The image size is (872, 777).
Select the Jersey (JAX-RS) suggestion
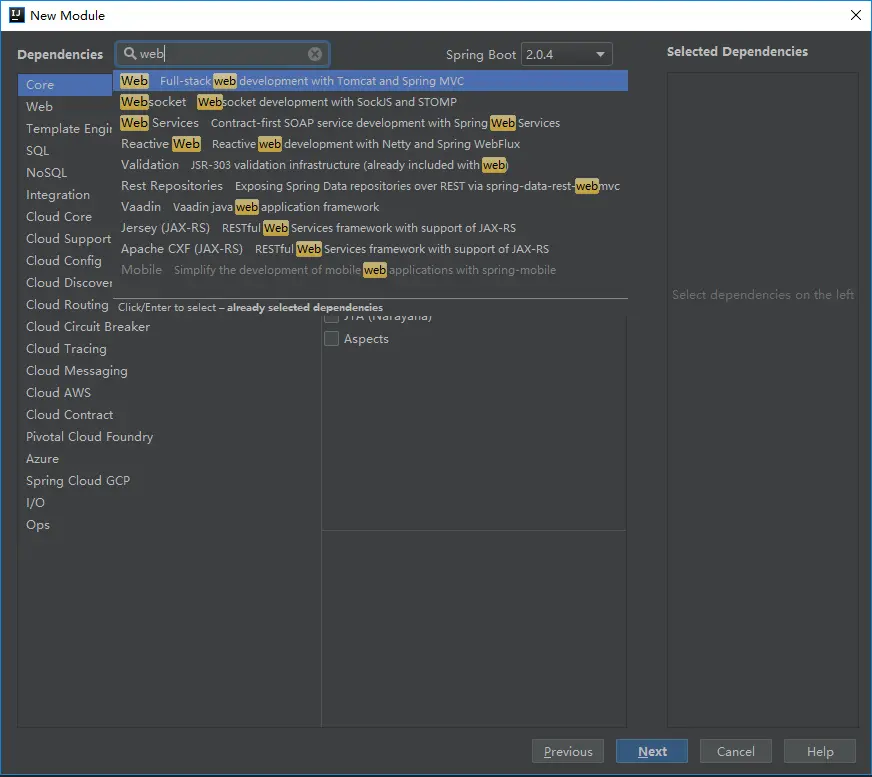click(x=370, y=228)
